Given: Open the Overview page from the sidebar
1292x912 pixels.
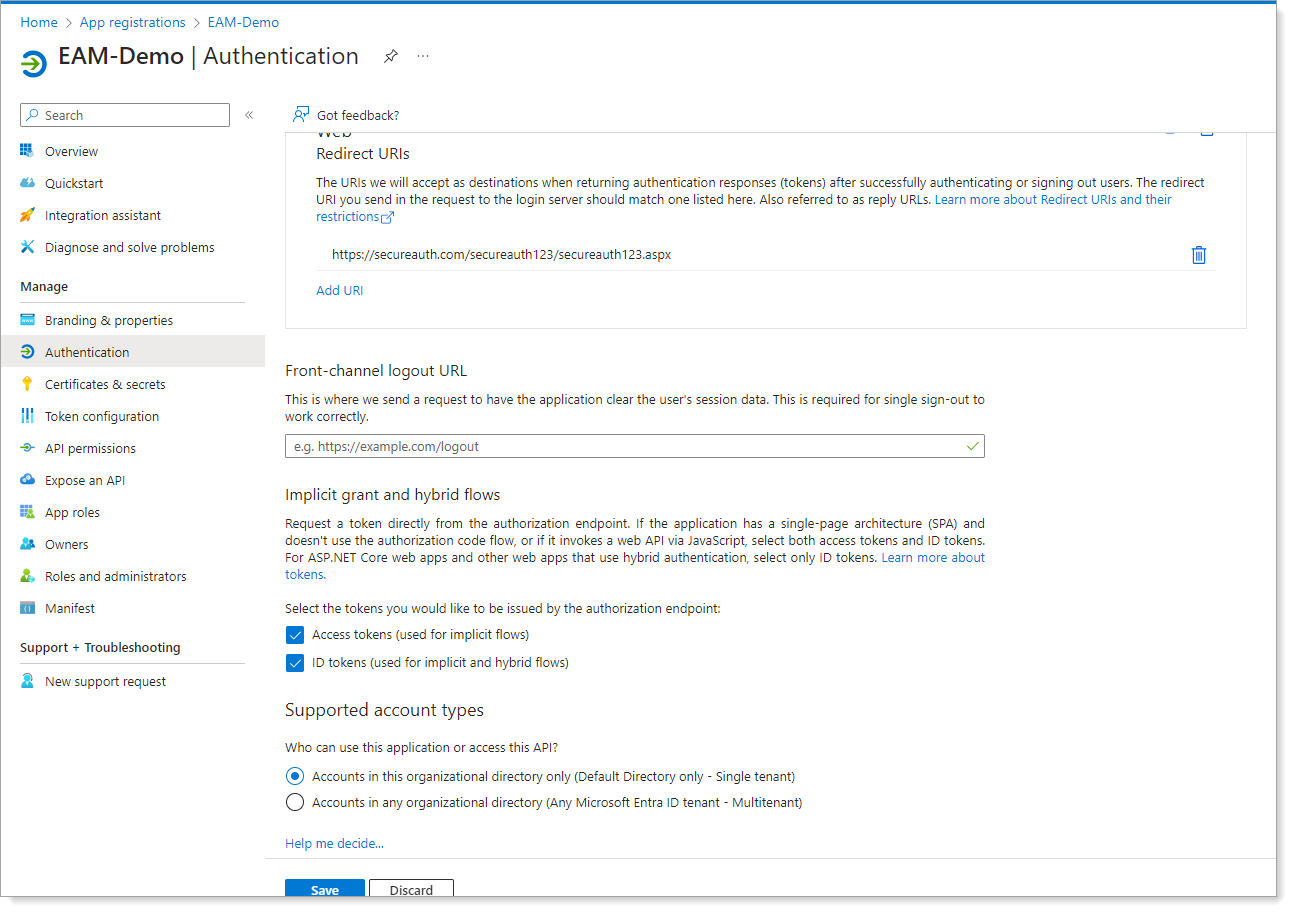Looking at the screenshot, I should click(x=71, y=151).
